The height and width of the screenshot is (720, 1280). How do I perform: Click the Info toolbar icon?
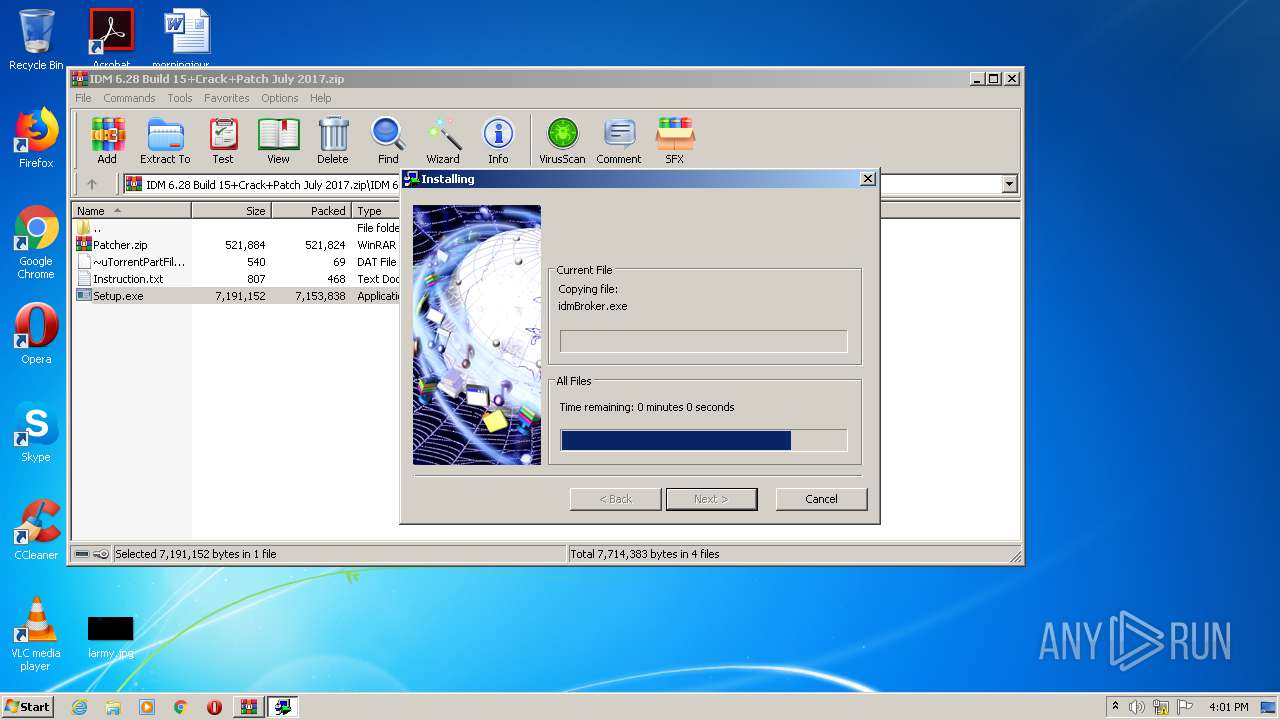[498, 140]
